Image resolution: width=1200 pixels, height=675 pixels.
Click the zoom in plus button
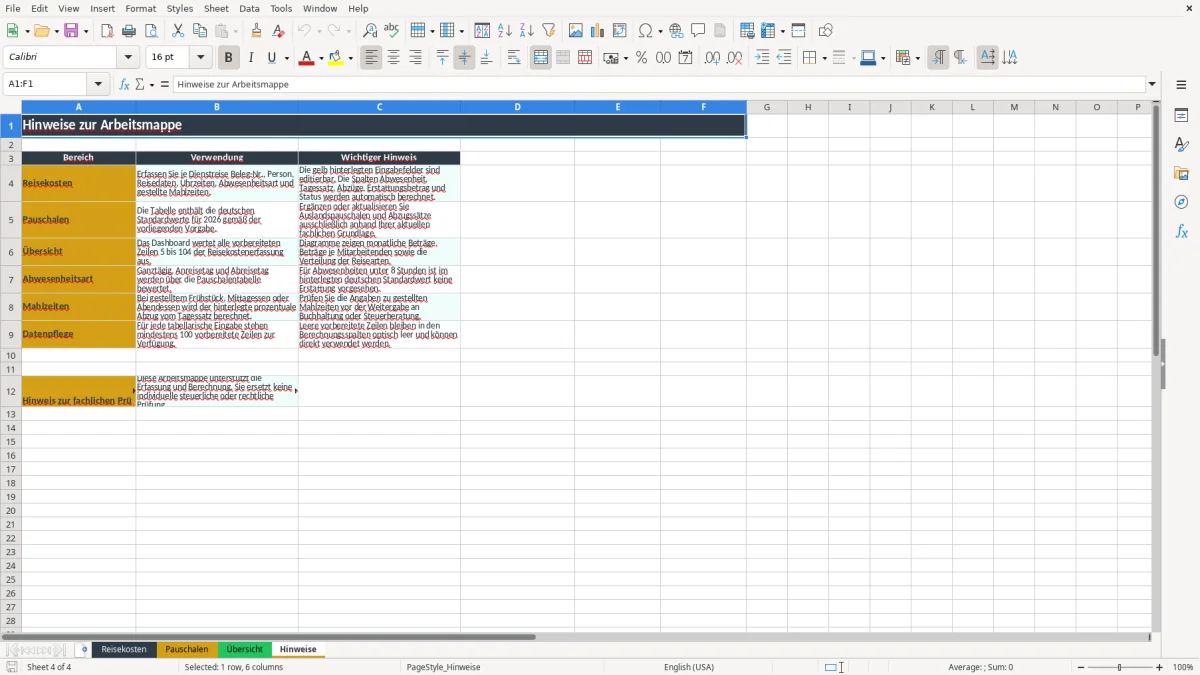1160,667
